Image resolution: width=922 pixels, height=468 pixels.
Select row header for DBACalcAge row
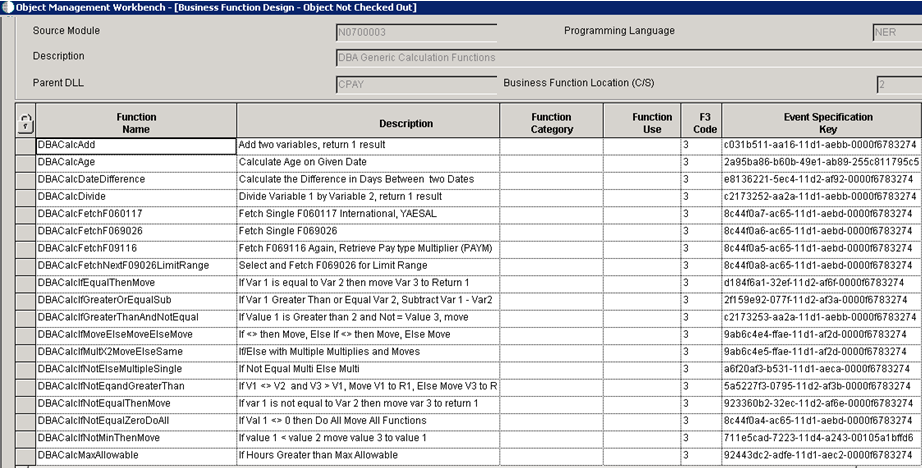tap(26, 163)
